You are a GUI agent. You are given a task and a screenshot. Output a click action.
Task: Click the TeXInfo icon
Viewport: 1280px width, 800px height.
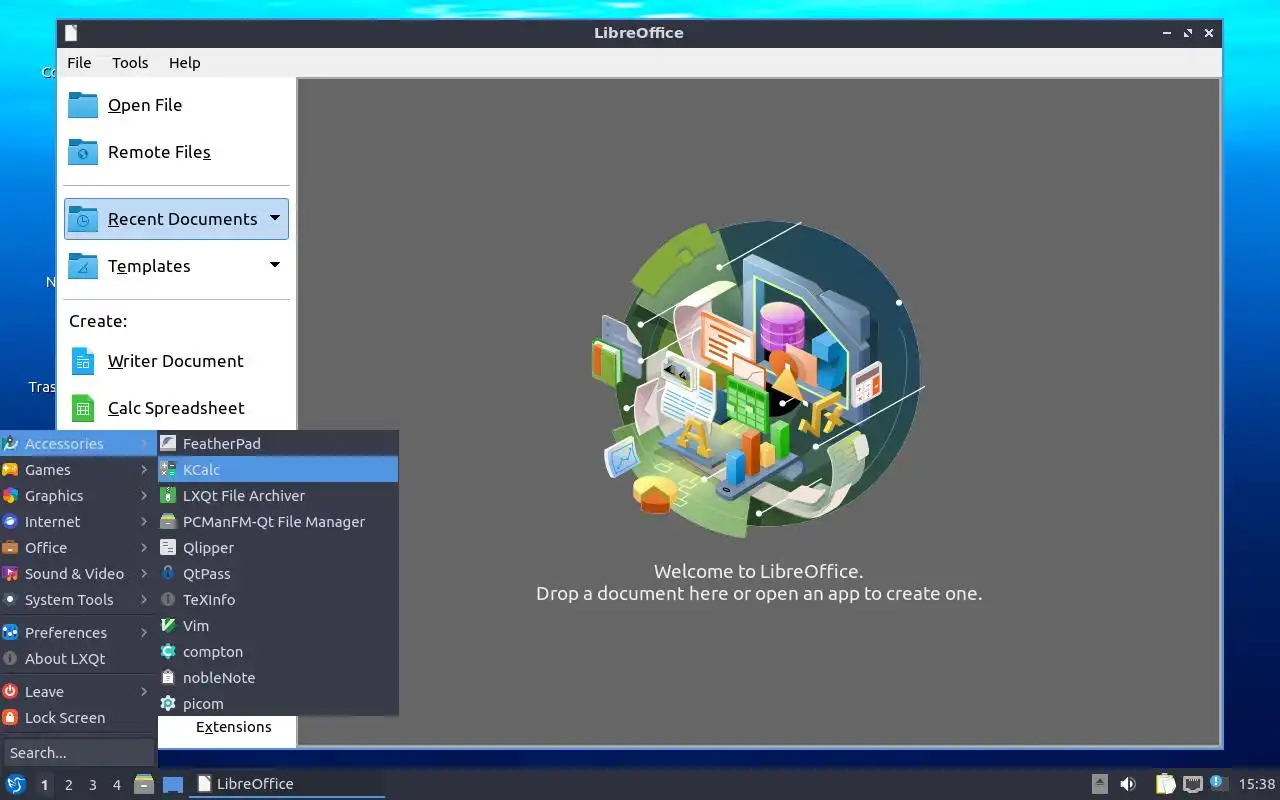point(168,599)
